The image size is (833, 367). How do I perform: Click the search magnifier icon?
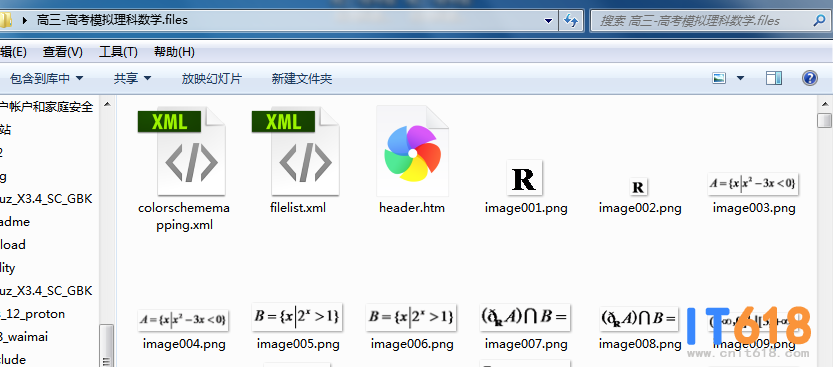[x=819, y=21]
